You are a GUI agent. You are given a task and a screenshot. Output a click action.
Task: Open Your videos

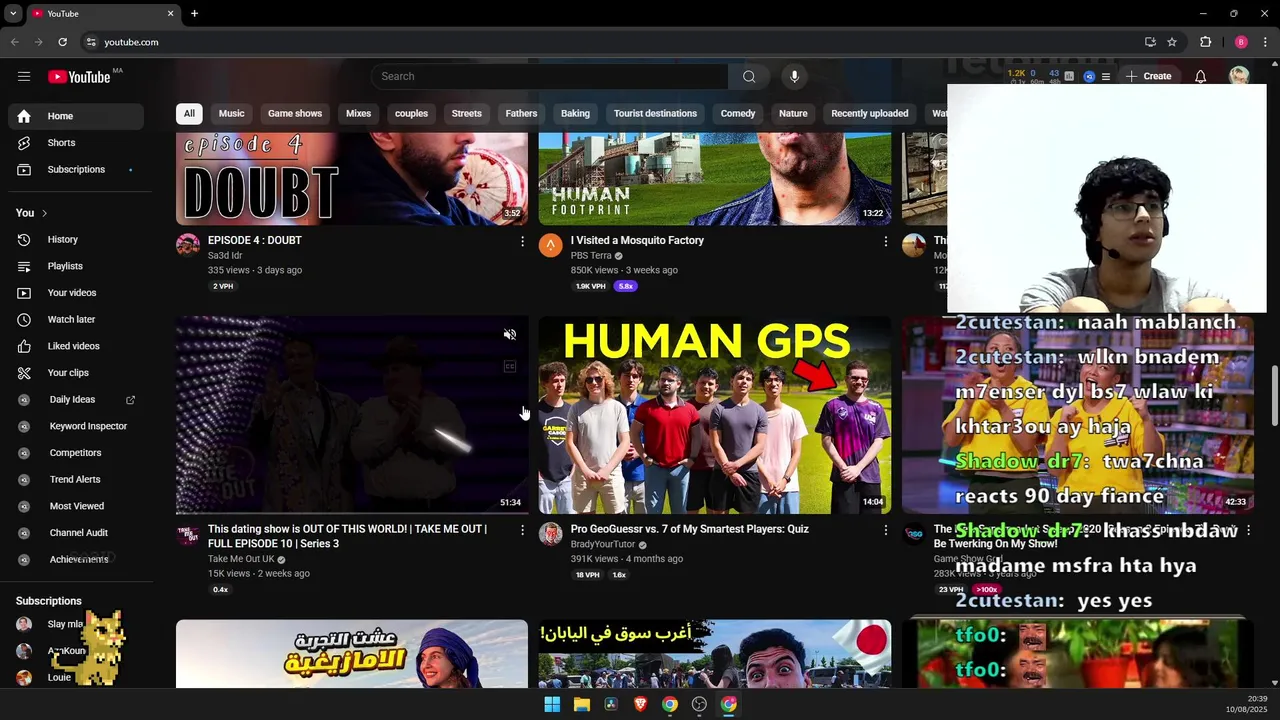click(x=76, y=293)
